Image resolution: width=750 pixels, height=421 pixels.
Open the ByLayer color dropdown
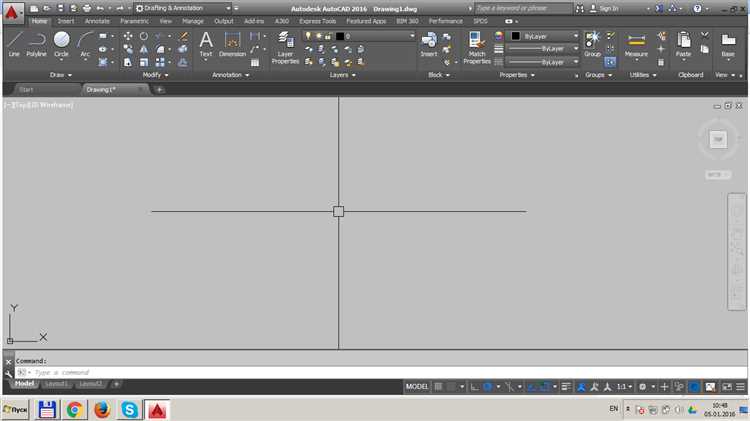click(575, 36)
